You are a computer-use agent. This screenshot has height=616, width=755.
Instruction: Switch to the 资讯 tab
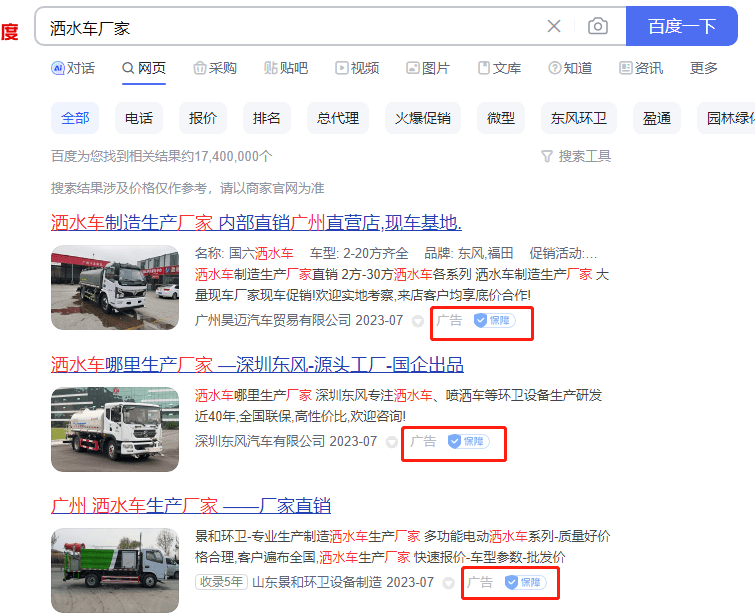tap(641, 68)
